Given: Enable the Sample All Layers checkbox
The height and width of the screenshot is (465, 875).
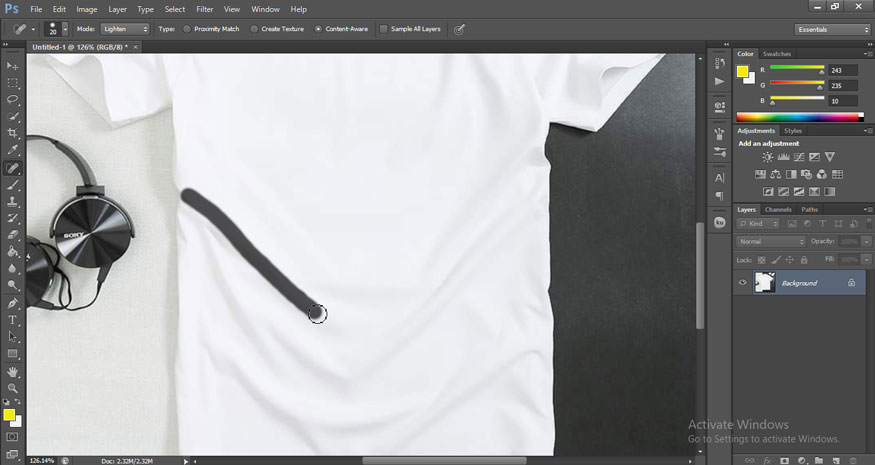Looking at the screenshot, I should 383,29.
